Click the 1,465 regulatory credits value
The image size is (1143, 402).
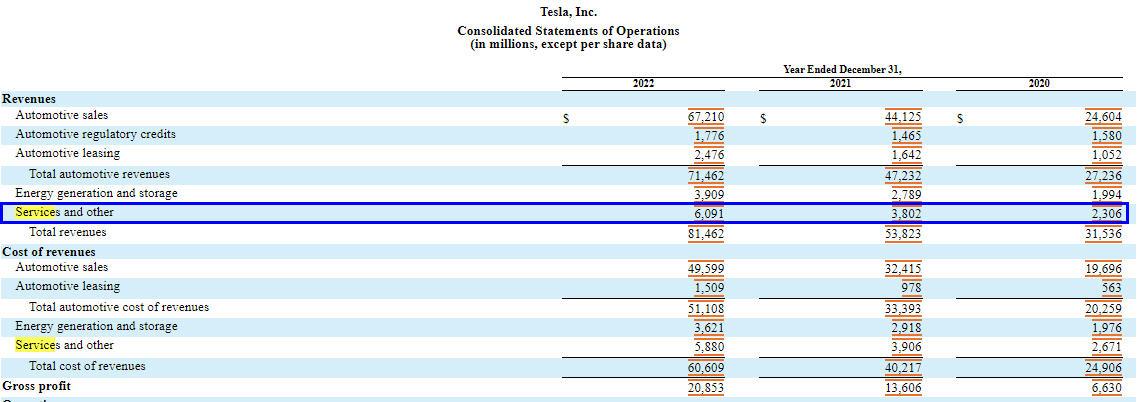[x=907, y=136]
